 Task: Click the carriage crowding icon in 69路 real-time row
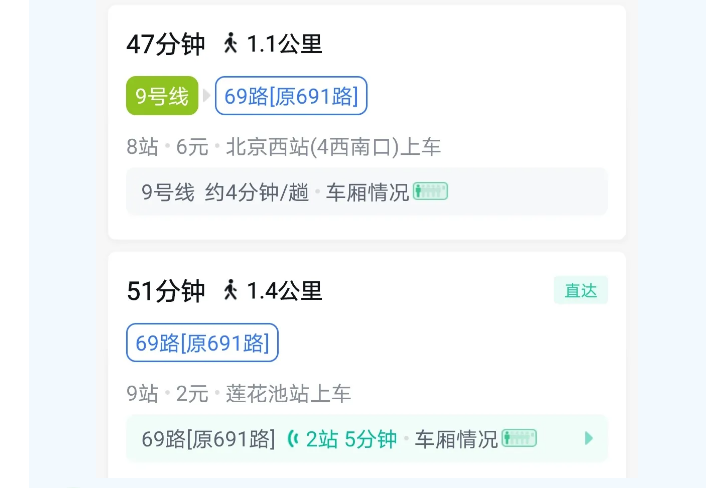pos(519,438)
